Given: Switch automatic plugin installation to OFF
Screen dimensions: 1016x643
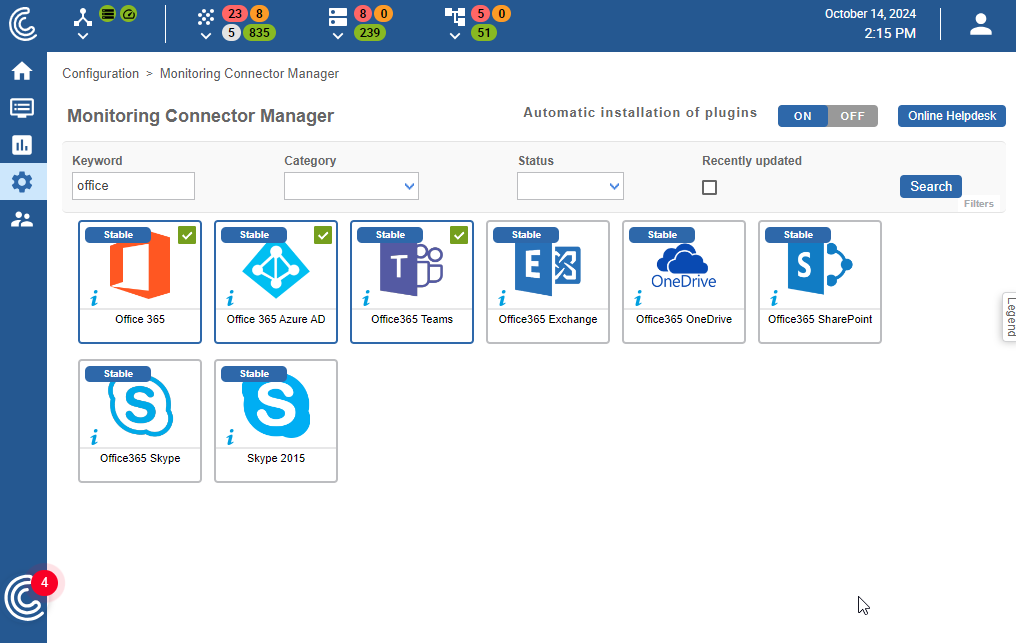Looking at the screenshot, I should click(x=852, y=116).
